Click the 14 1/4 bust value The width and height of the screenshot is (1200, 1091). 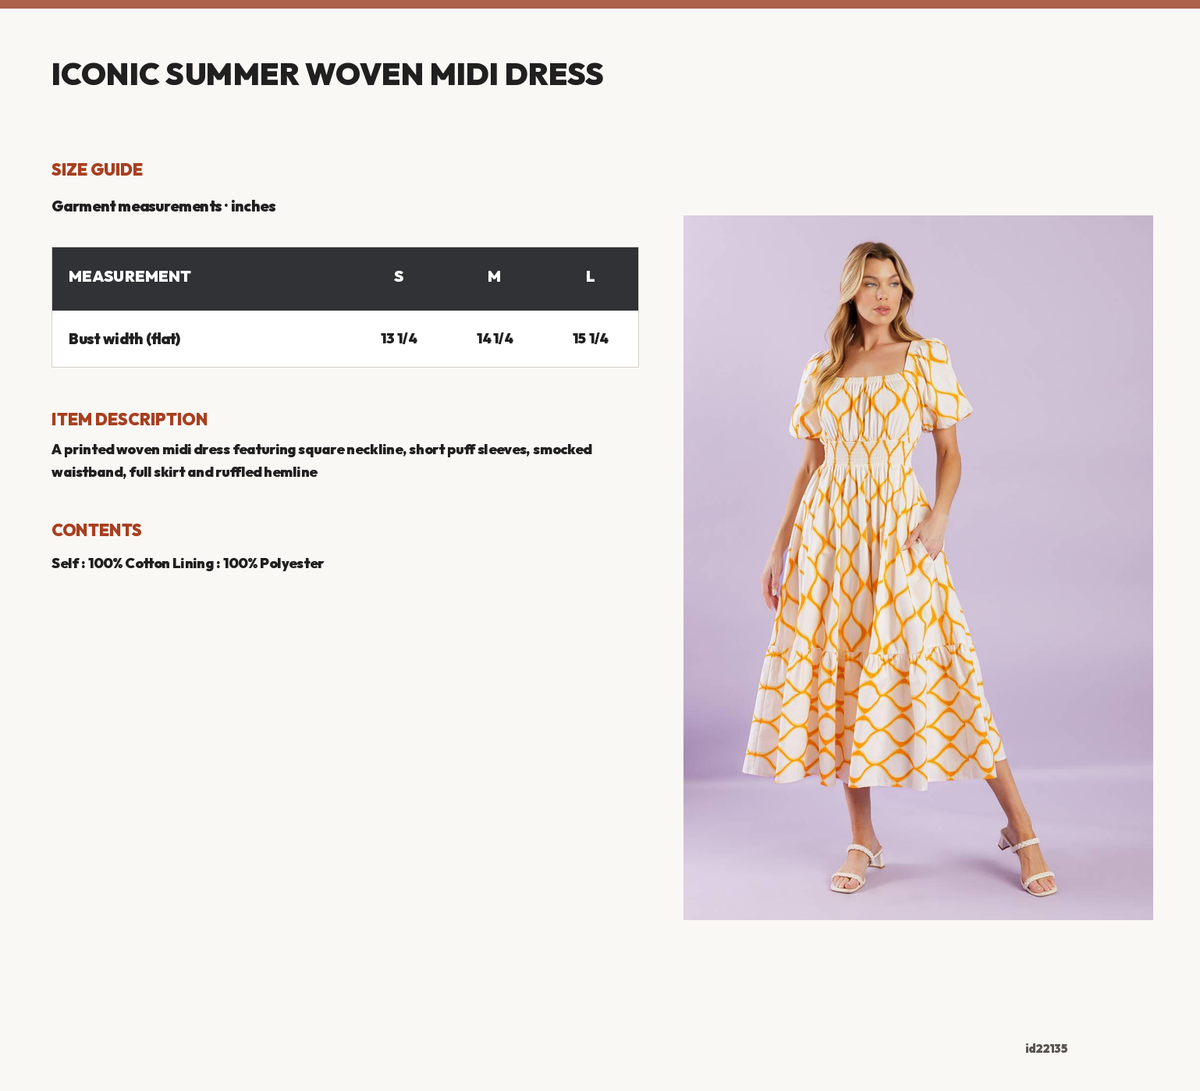click(x=495, y=339)
